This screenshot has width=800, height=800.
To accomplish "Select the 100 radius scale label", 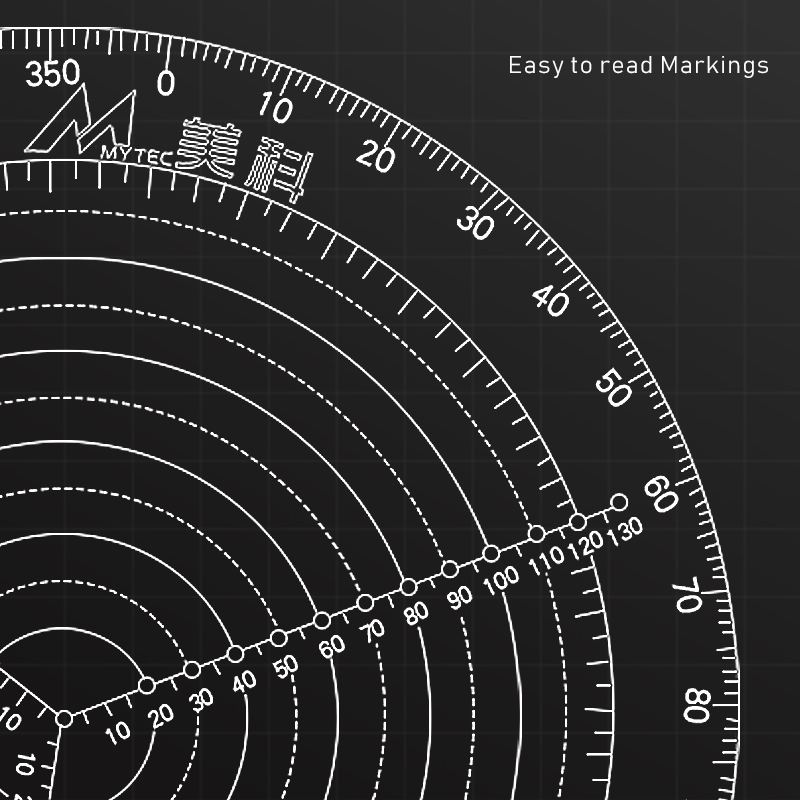I will (x=501, y=581).
